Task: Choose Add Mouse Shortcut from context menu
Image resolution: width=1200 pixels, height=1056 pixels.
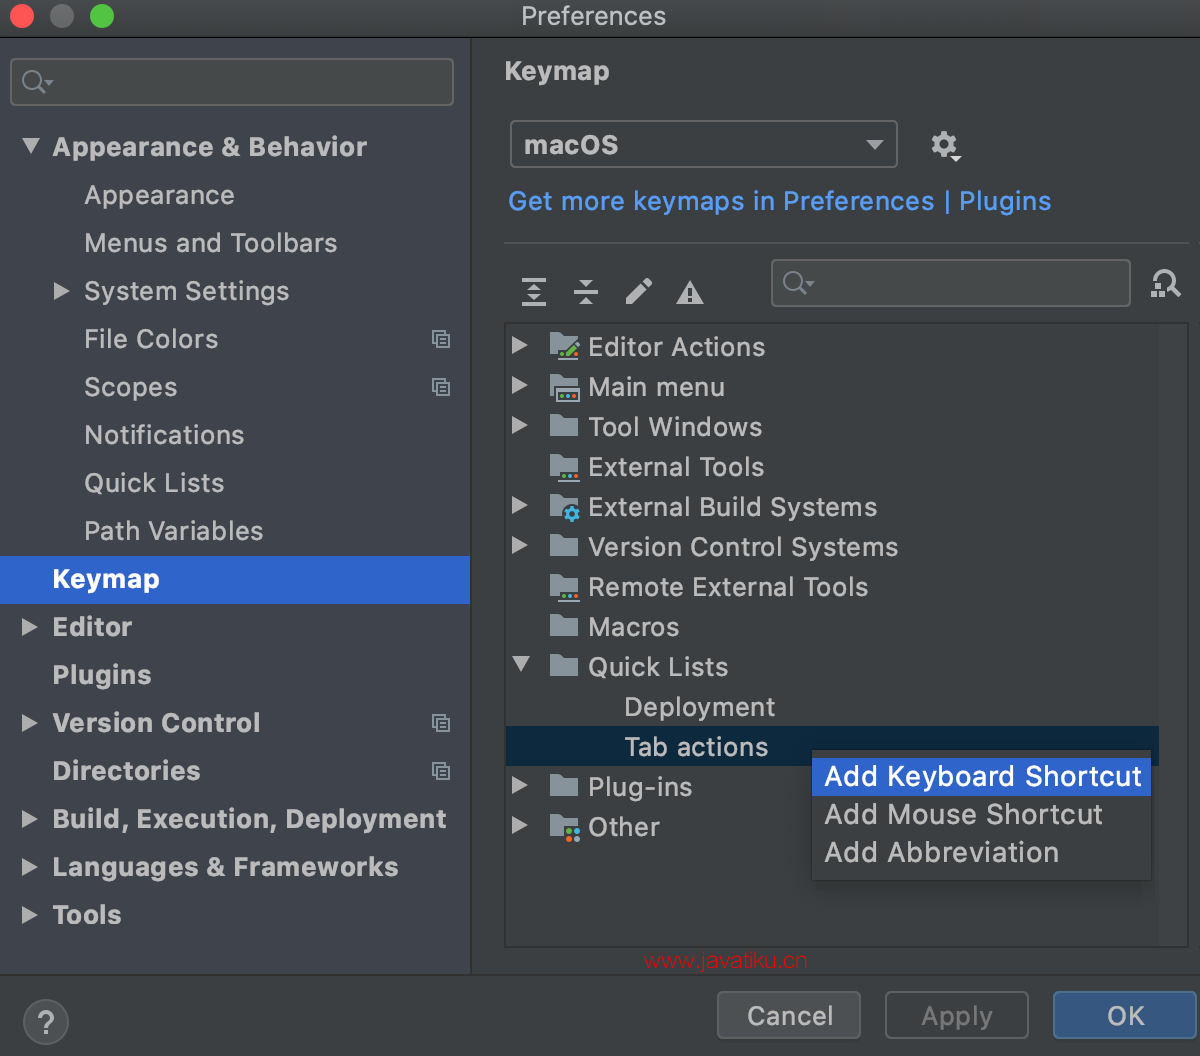Action: coord(981,815)
